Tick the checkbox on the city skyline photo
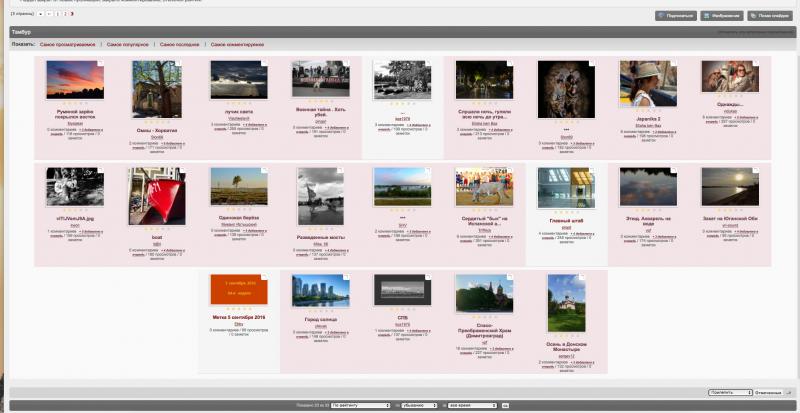This screenshot has width=800, height=413. (346, 277)
